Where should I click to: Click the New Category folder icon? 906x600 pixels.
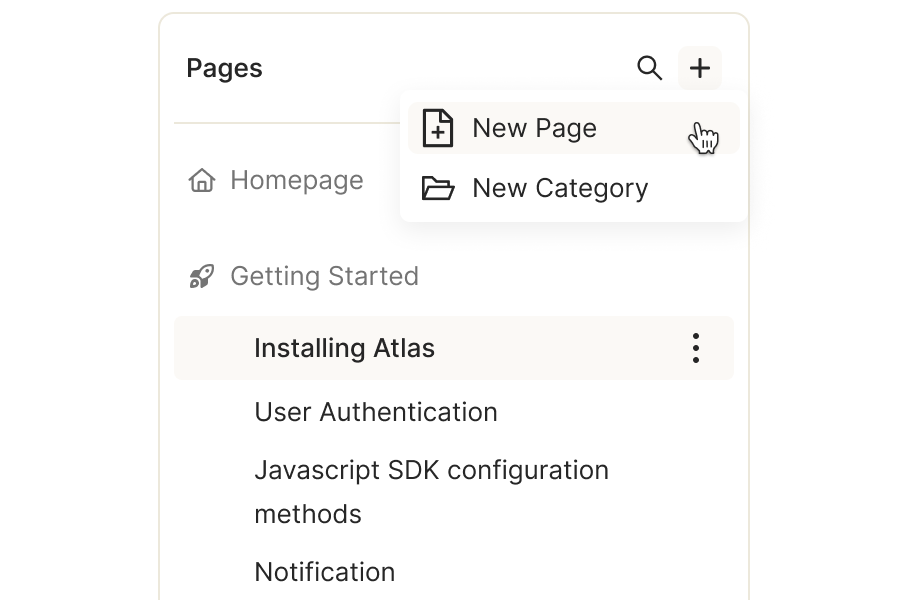click(438, 188)
